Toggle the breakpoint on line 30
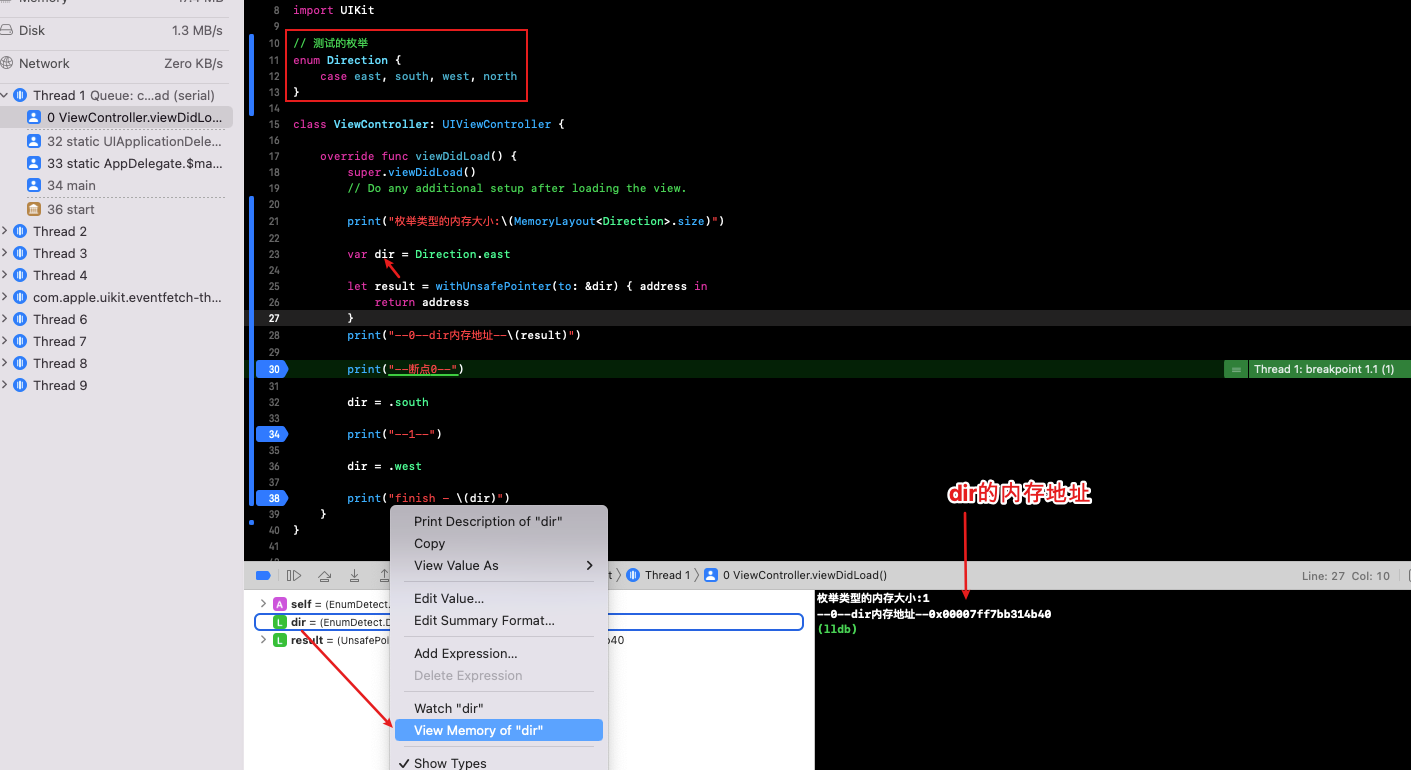 click(273, 369)
